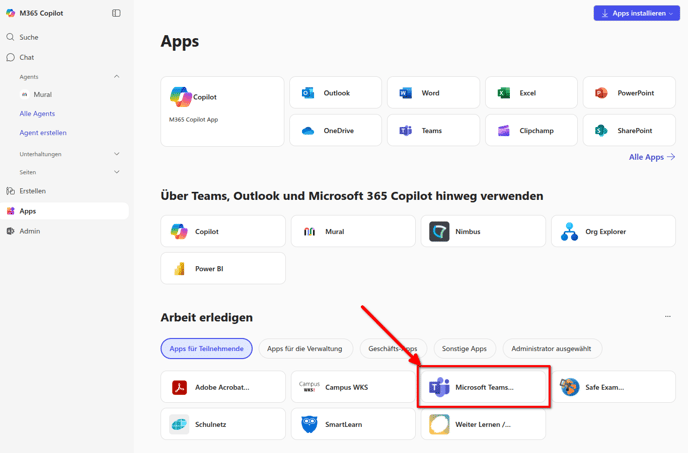This screenshot has width=688, height=453.
Task: Click the Agent erstellen link
Action: (43, 133)
